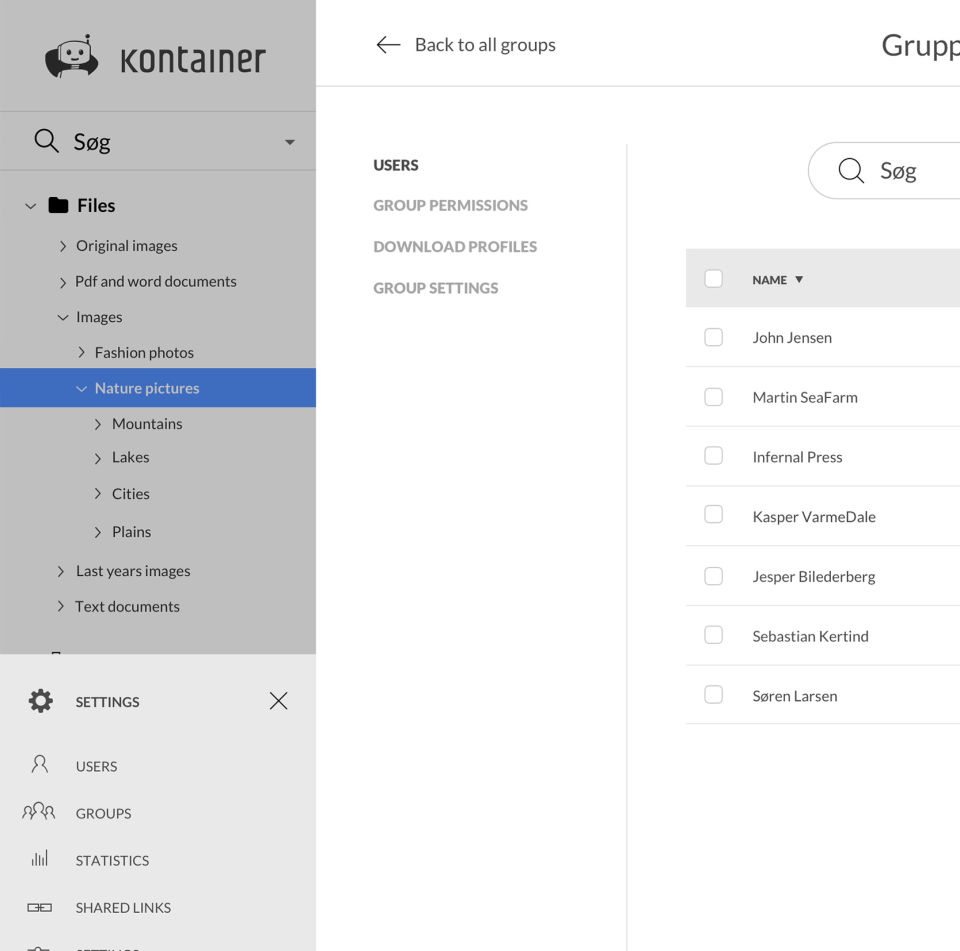Viewport: 960px width, 951px height.
Task: Open the sidebar search dropdown arrow
Action: 289,142
